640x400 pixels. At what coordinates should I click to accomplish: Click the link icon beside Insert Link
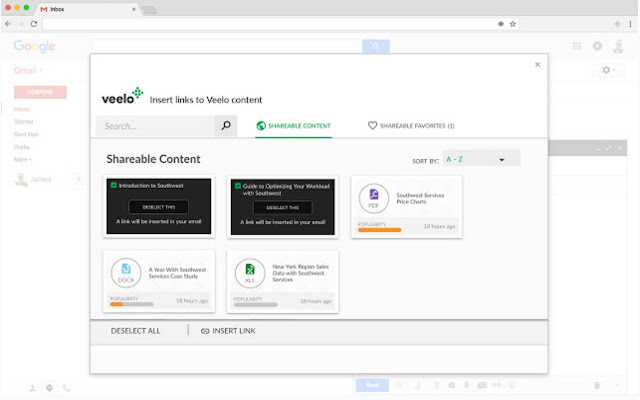click(205, 331)
